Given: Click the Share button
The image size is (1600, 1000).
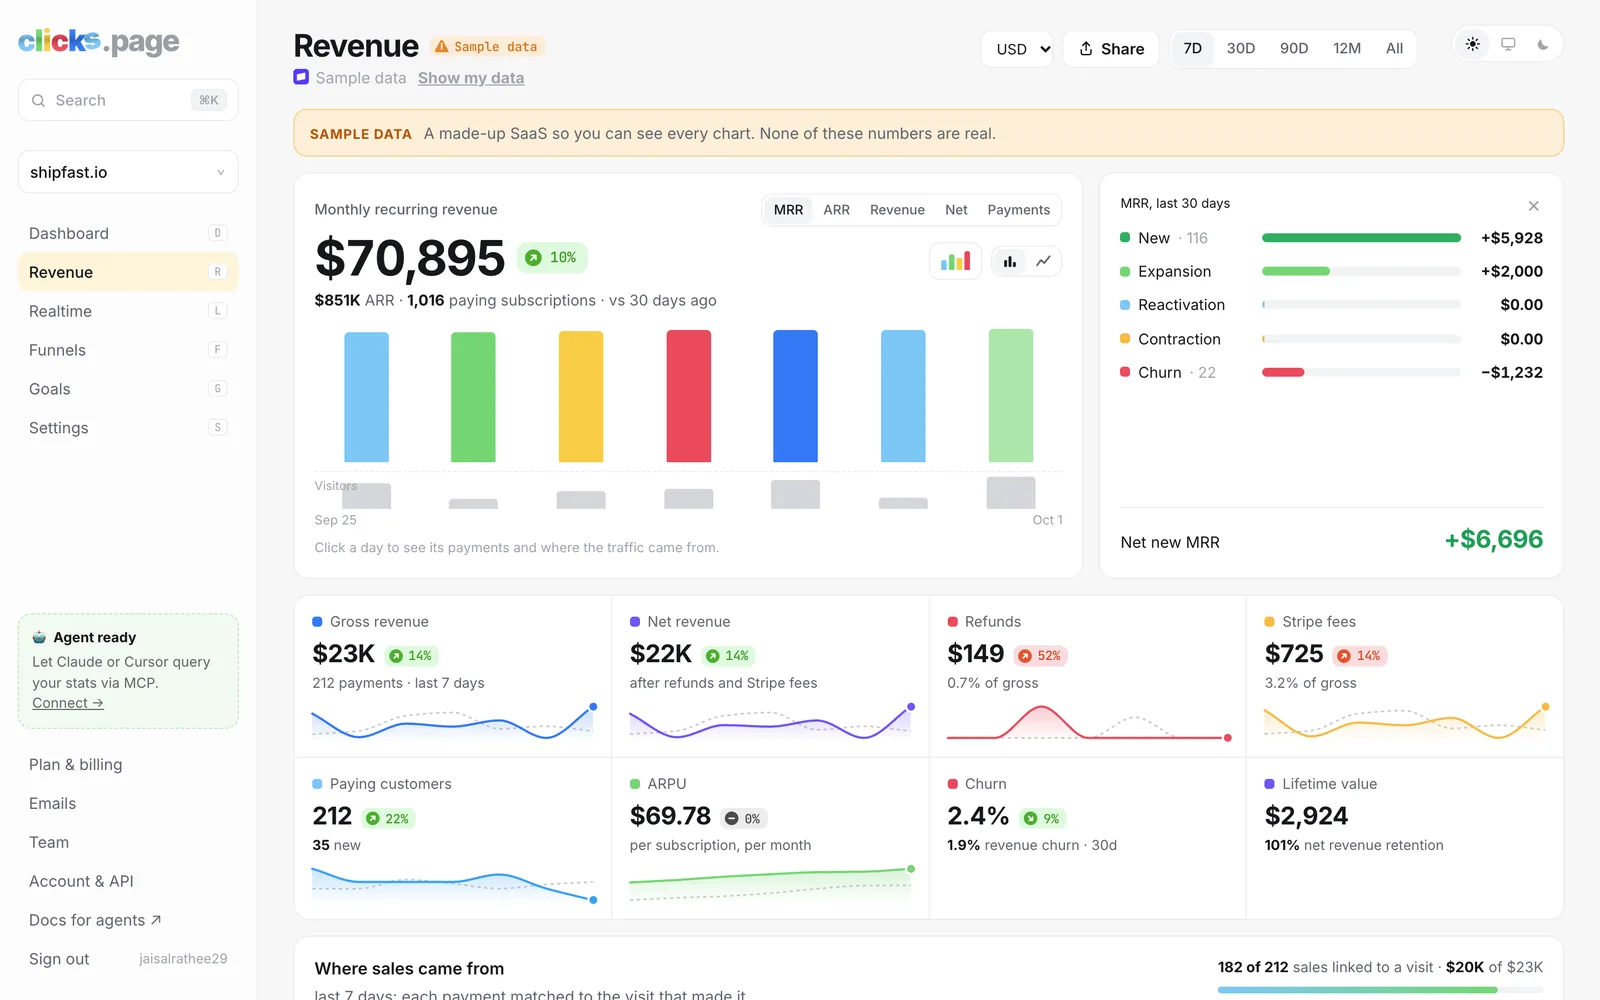Looking at the screenshot, I should 1111,49.
